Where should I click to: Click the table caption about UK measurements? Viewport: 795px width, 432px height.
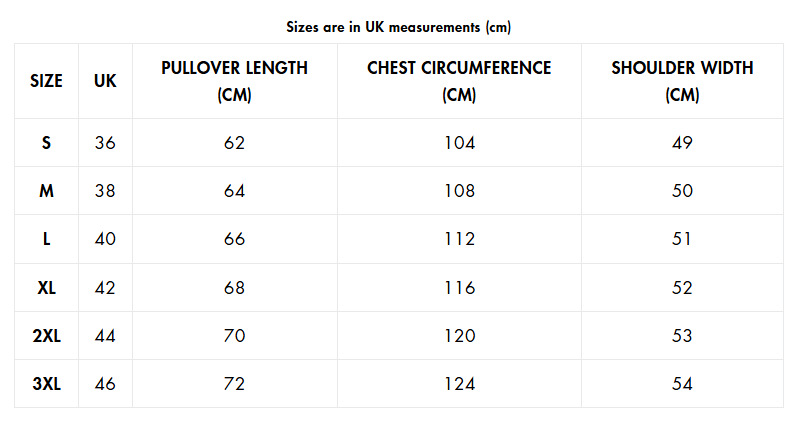click(x=398, y=27)
